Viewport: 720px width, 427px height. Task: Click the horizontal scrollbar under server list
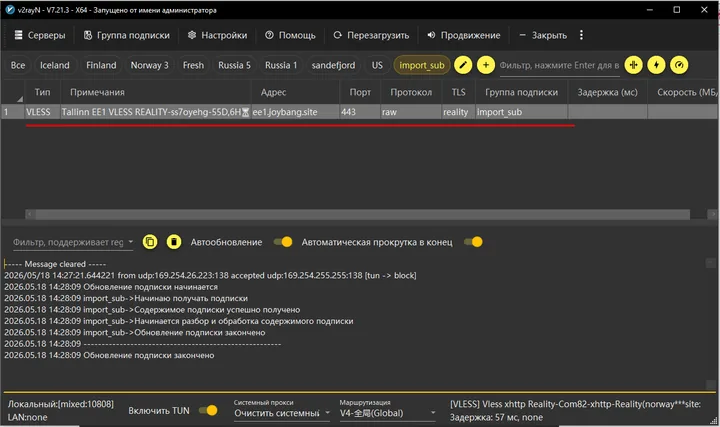362,214
